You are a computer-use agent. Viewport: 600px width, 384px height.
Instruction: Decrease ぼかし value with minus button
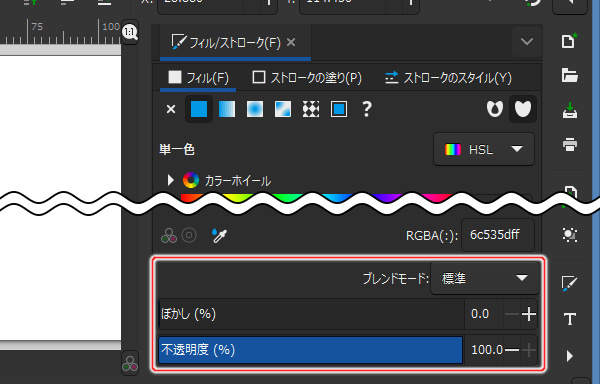512,314
